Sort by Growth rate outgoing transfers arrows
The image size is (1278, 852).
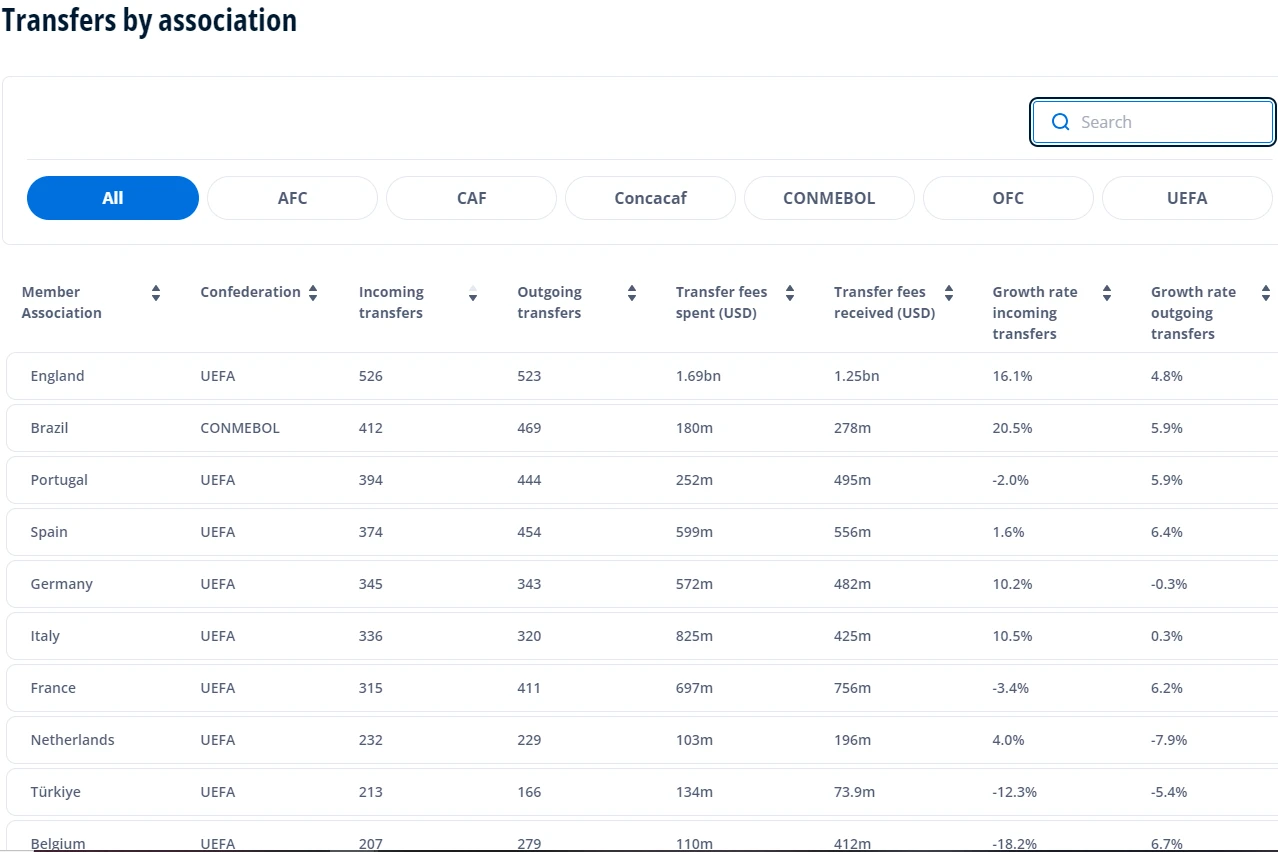point(1265,293)
